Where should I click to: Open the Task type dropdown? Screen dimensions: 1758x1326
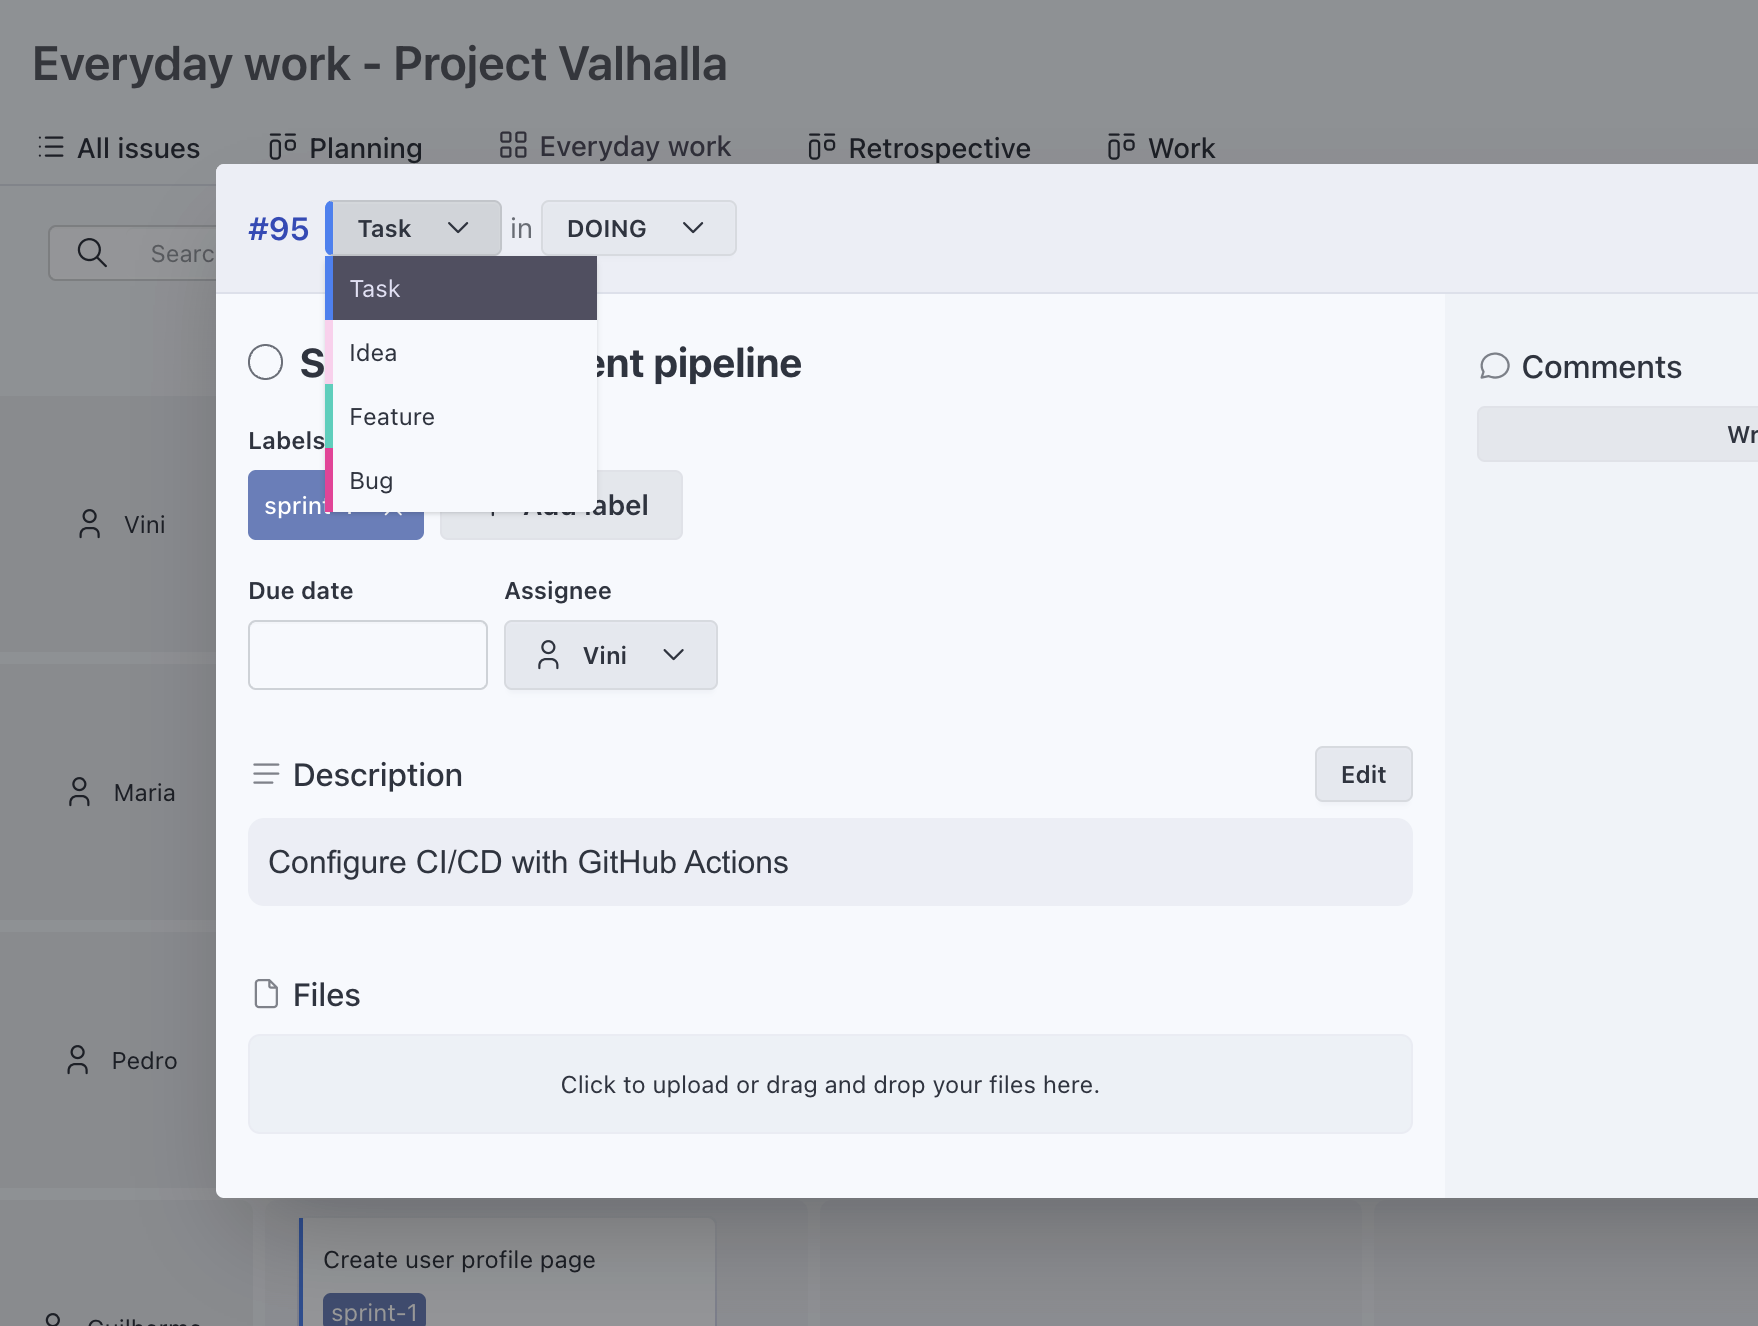tap(414, 228)
